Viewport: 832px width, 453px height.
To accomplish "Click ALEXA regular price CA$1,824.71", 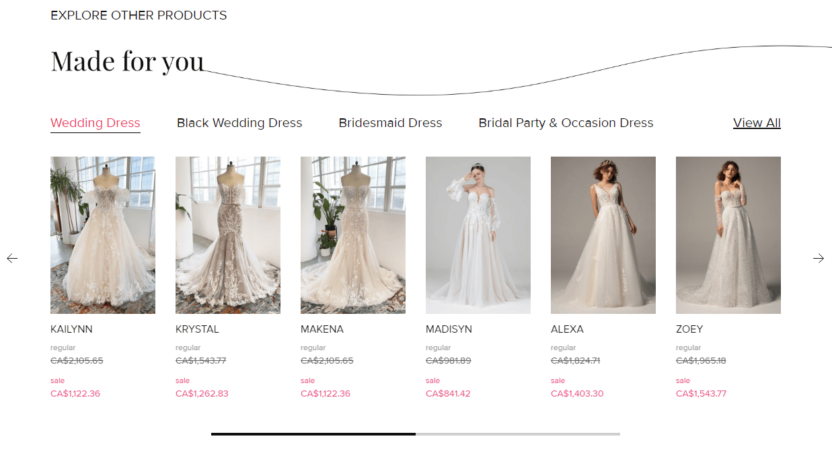I will click(575, 361).
